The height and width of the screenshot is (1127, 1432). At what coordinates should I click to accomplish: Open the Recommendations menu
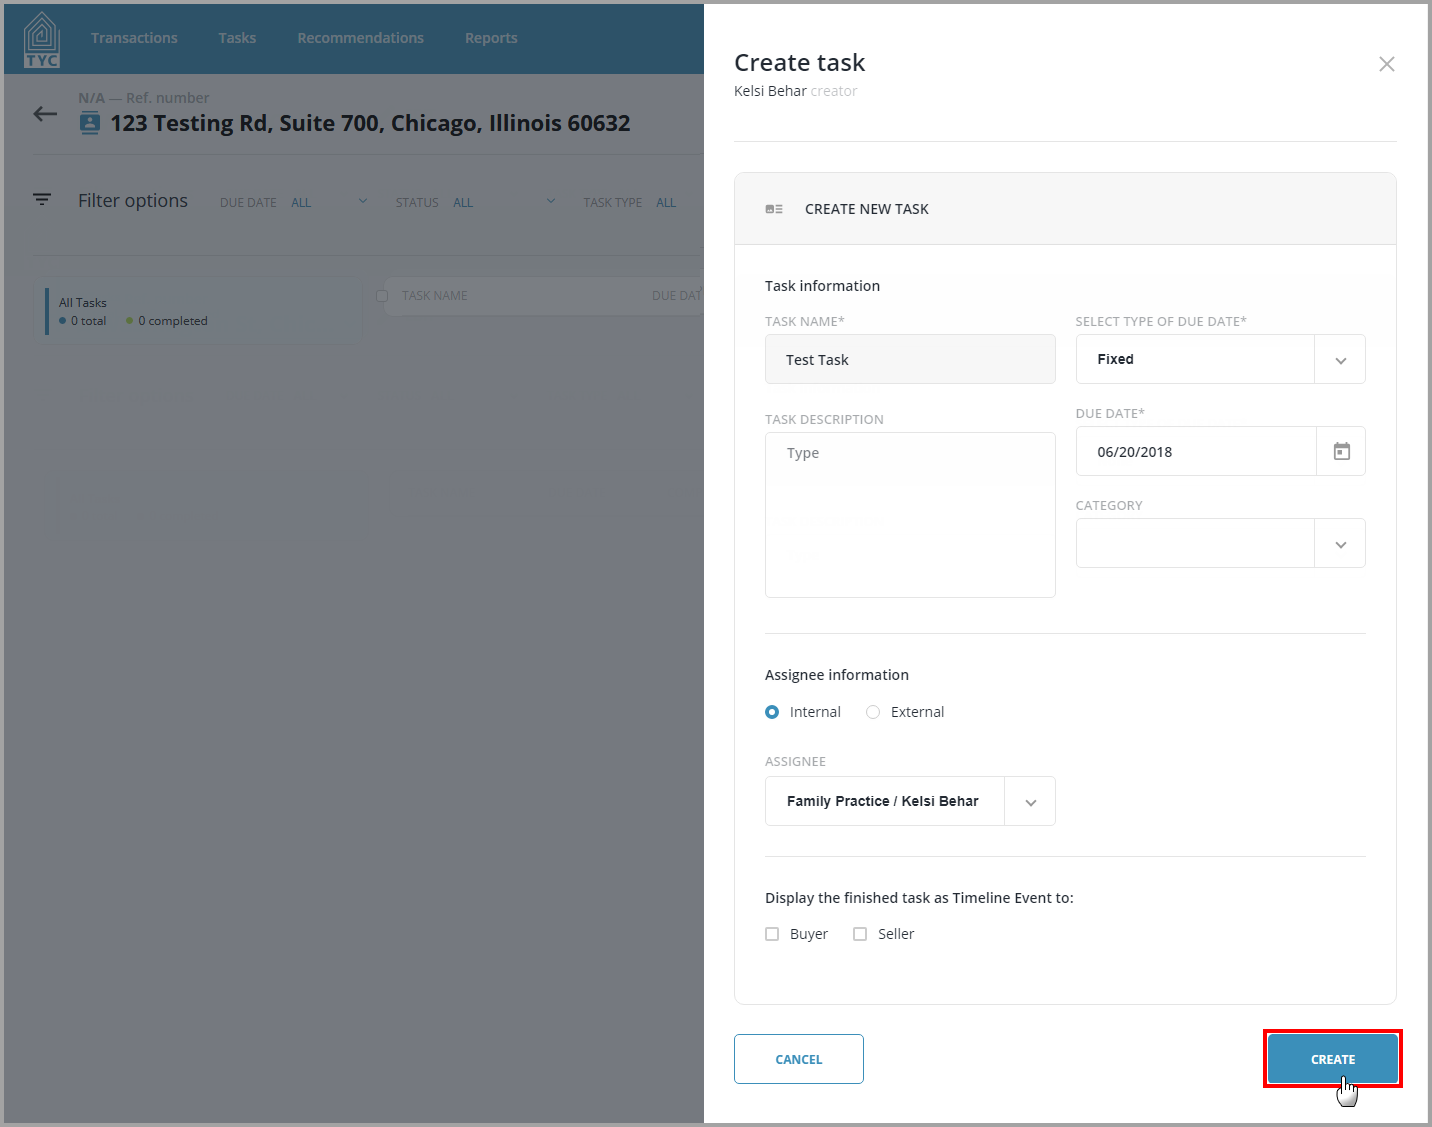(360, 38)
